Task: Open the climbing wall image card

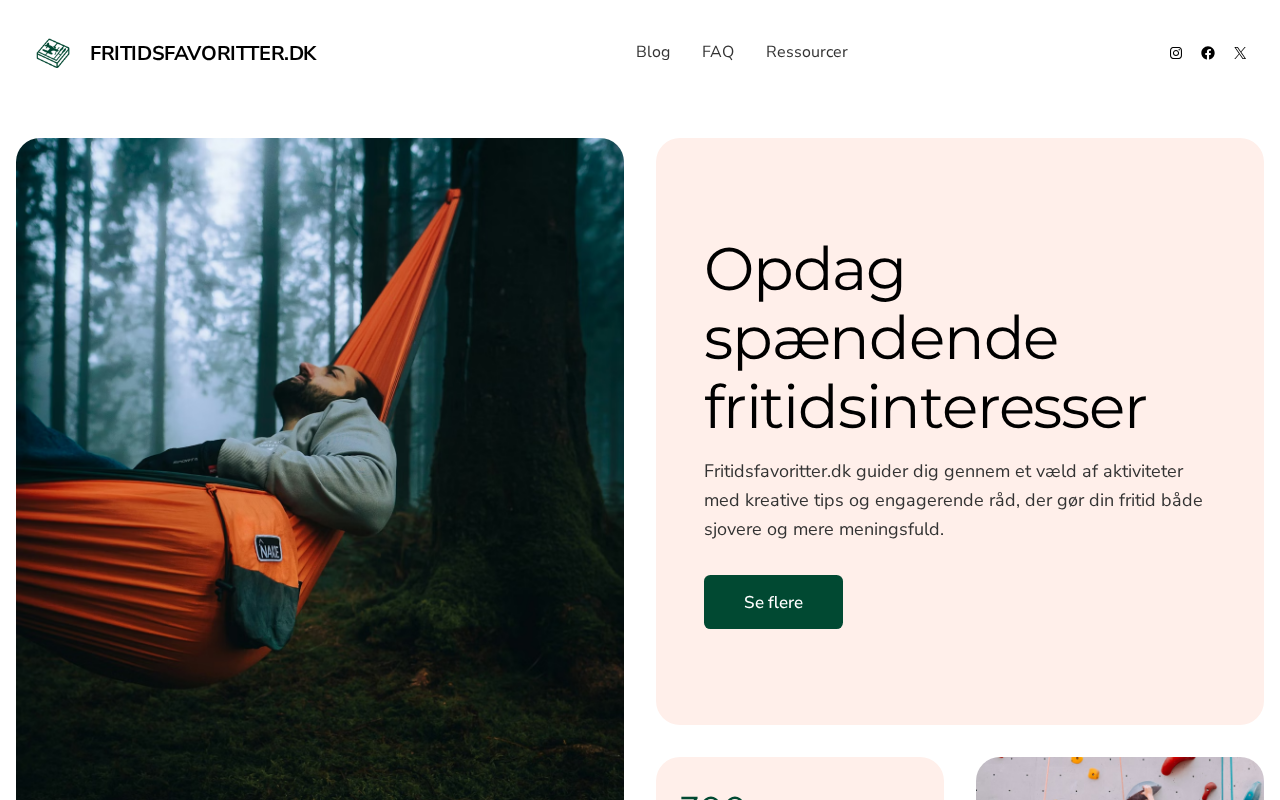Action: (1120, 779)
